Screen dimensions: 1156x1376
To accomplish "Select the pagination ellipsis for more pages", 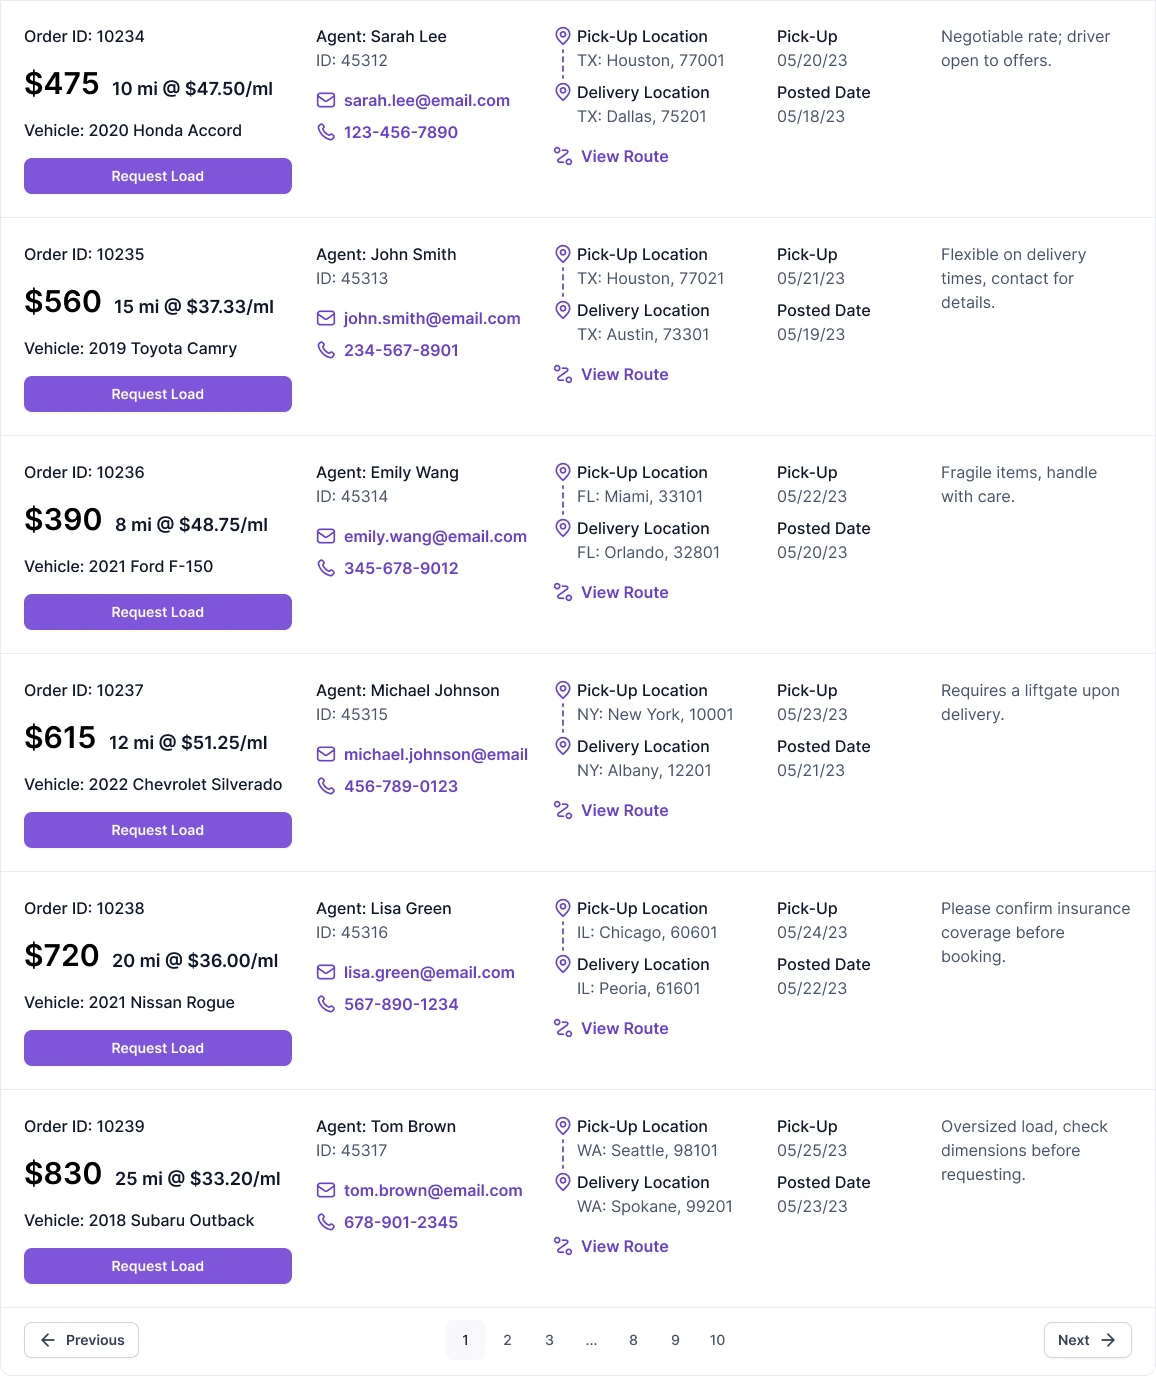I will coord(591,1340).
